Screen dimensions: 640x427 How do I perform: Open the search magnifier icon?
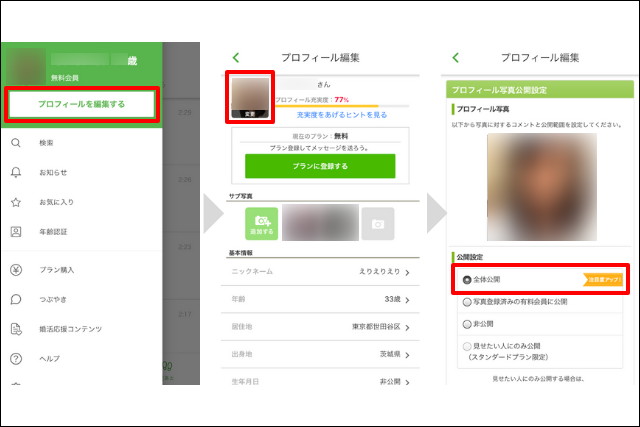tap(16, 143)
